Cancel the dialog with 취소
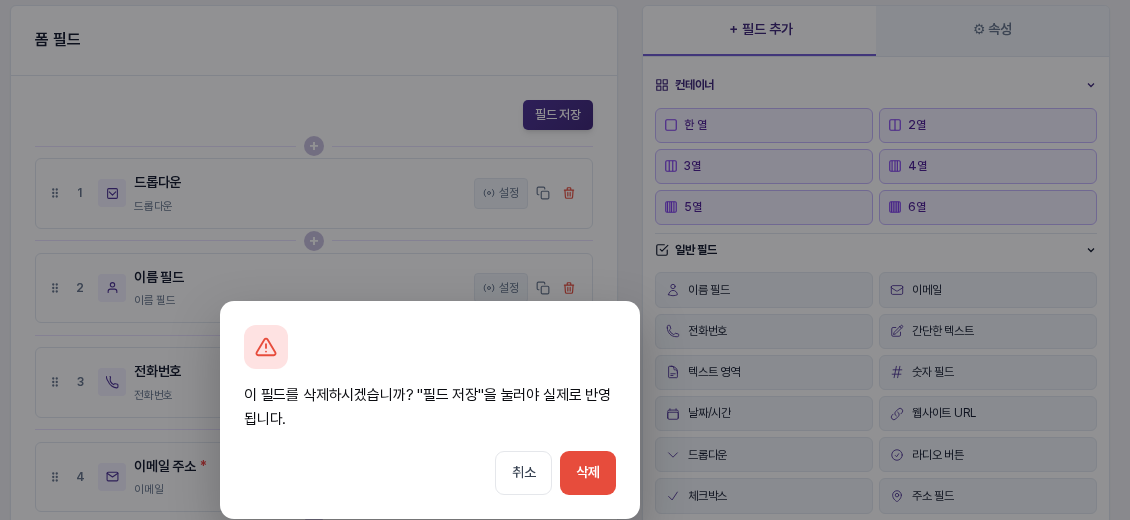Viewport: 1130px width, 520px height. [523, 472]
